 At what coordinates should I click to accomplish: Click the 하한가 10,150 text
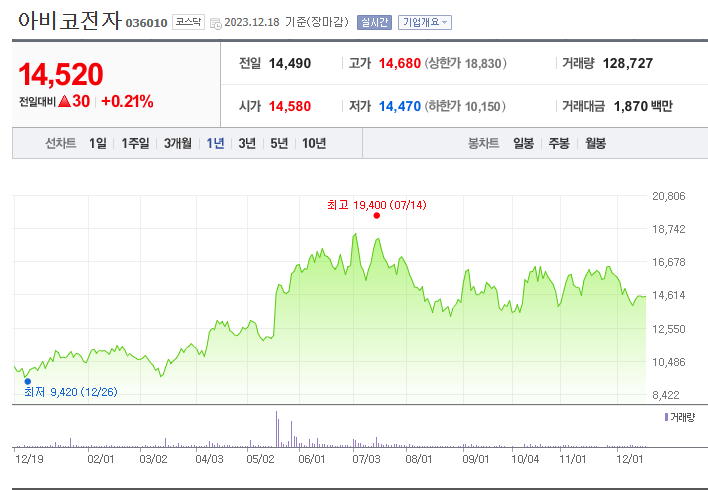465,107
